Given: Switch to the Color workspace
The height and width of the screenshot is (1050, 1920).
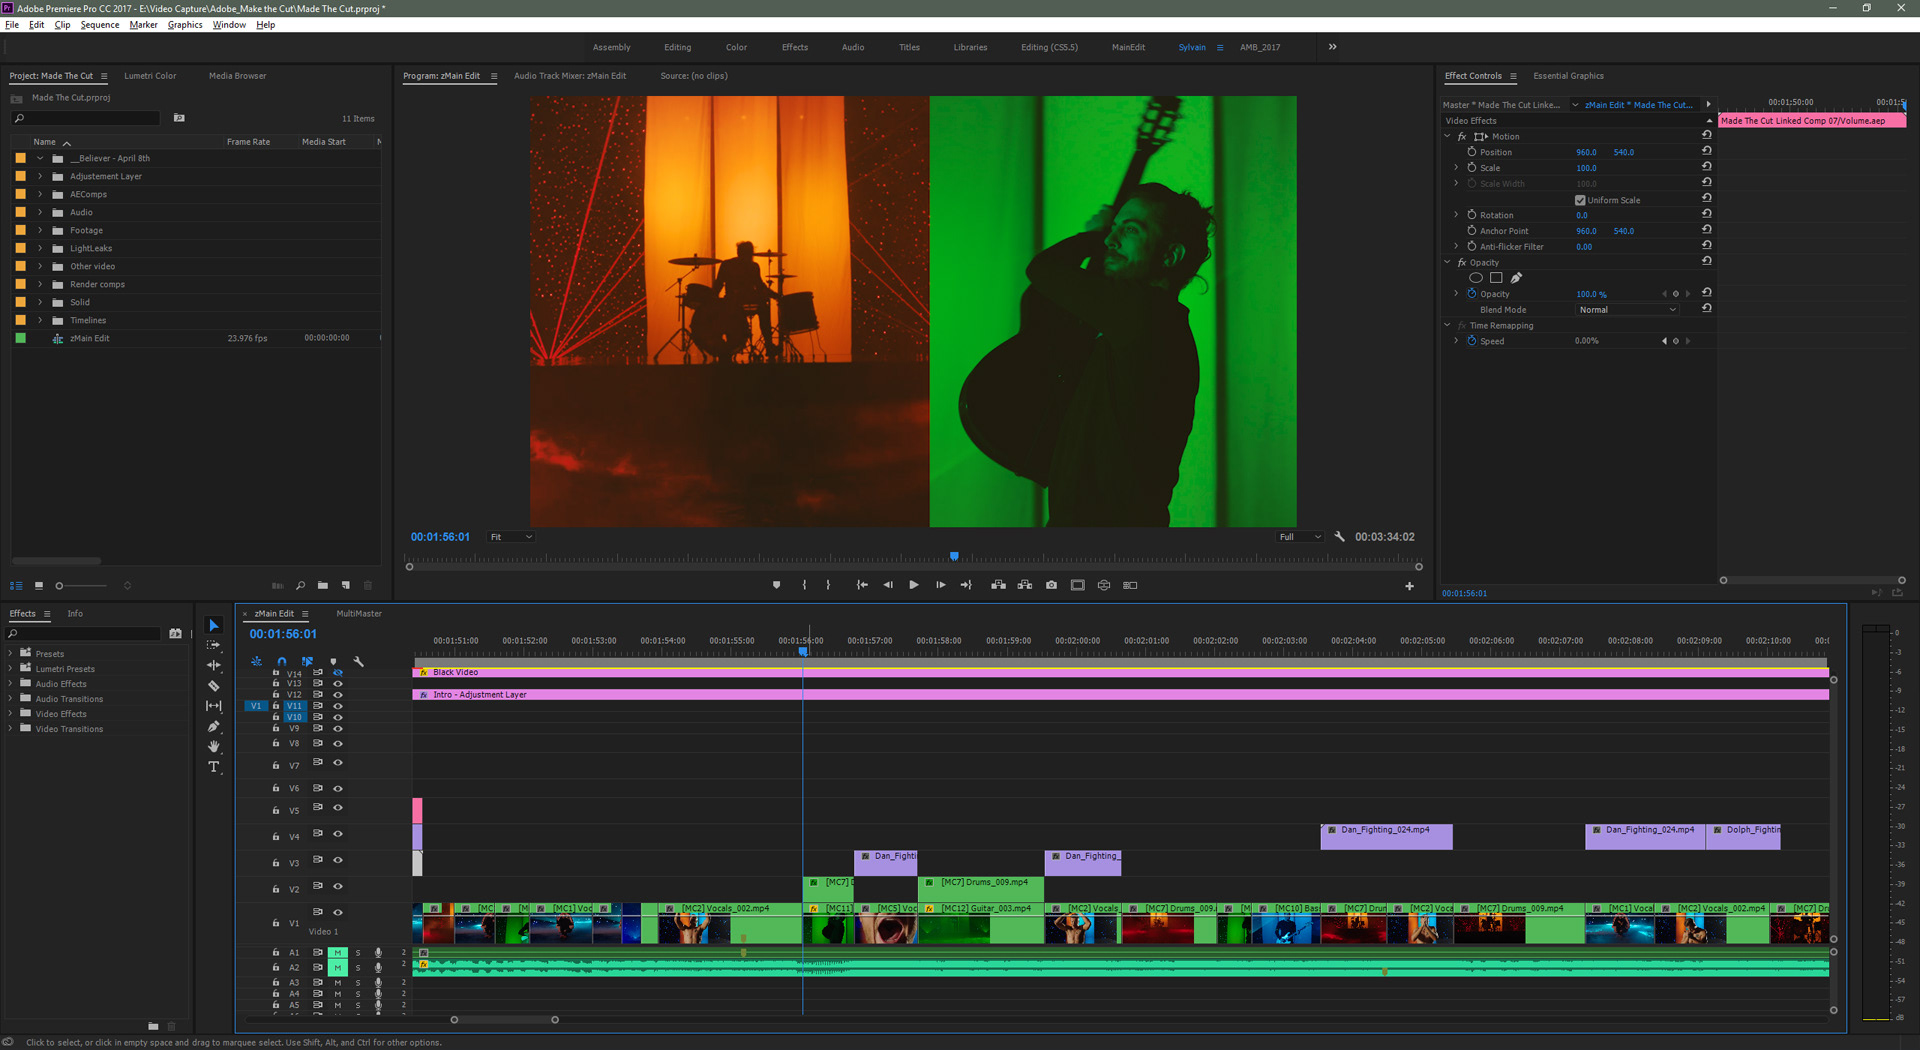Looking at the screenshot, I should [736, 48].
